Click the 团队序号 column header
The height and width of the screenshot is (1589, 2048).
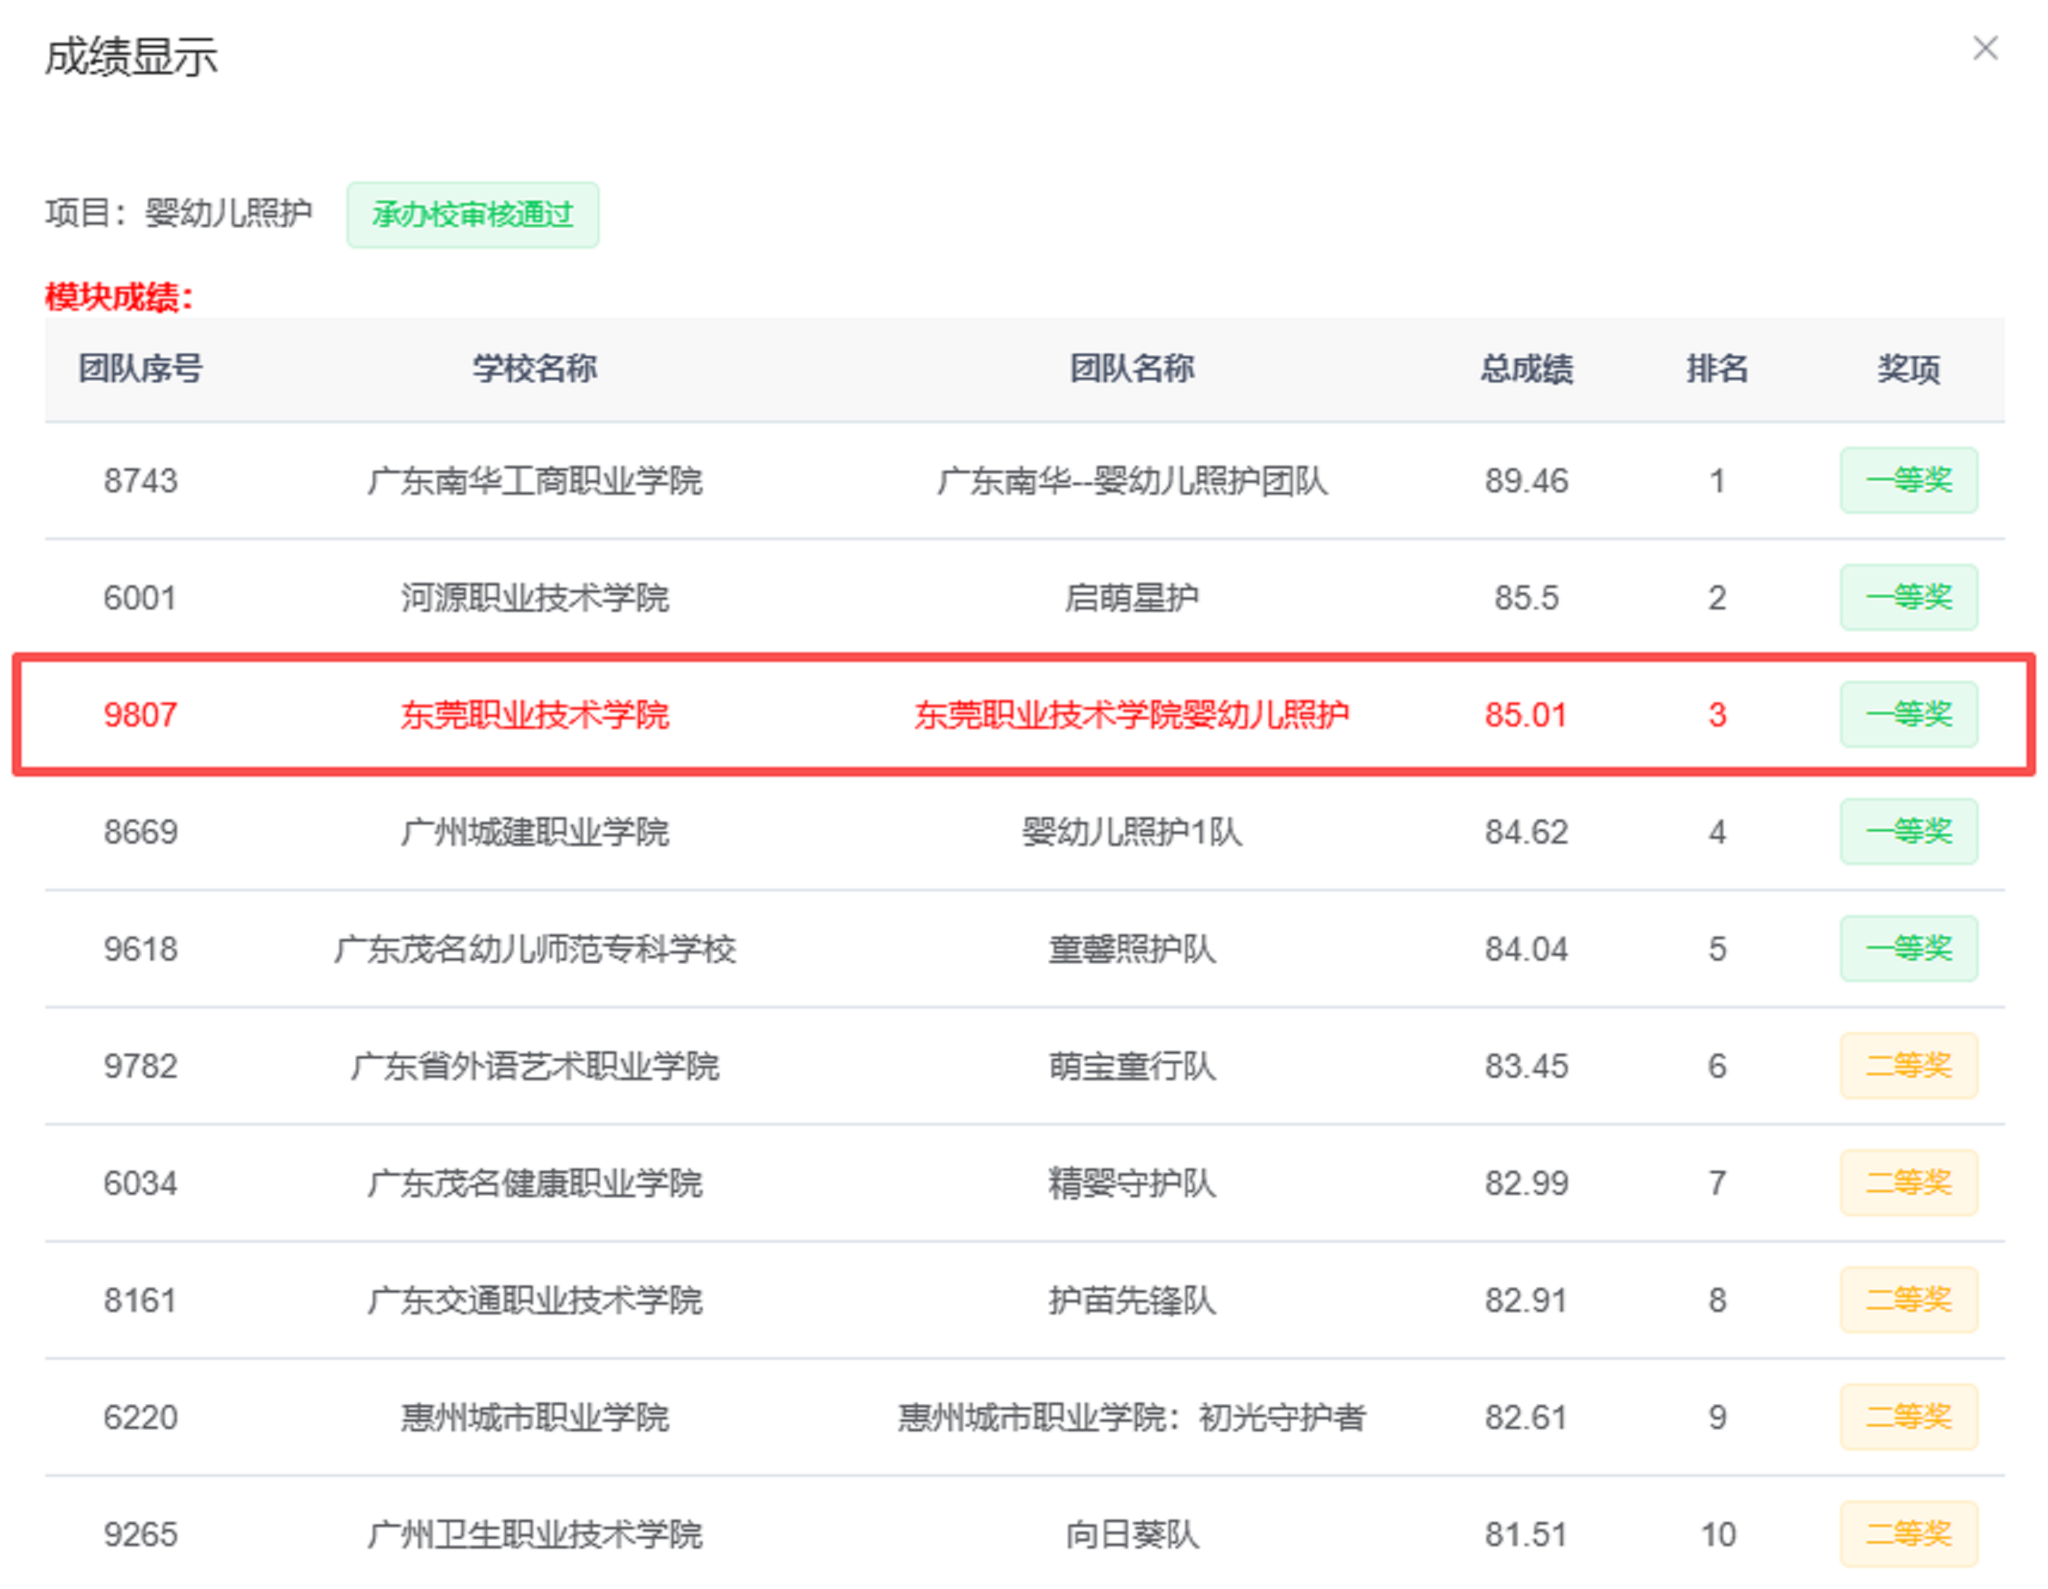pyautogui.click(x=140, y=368)
